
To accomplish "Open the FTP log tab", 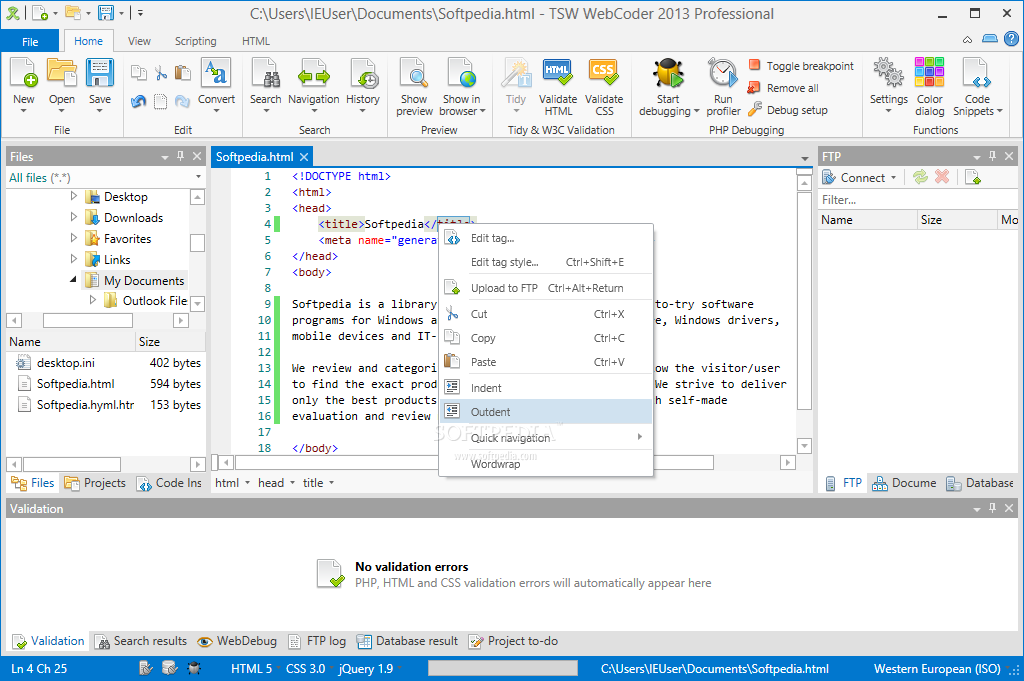I will [x=317, y=641].
